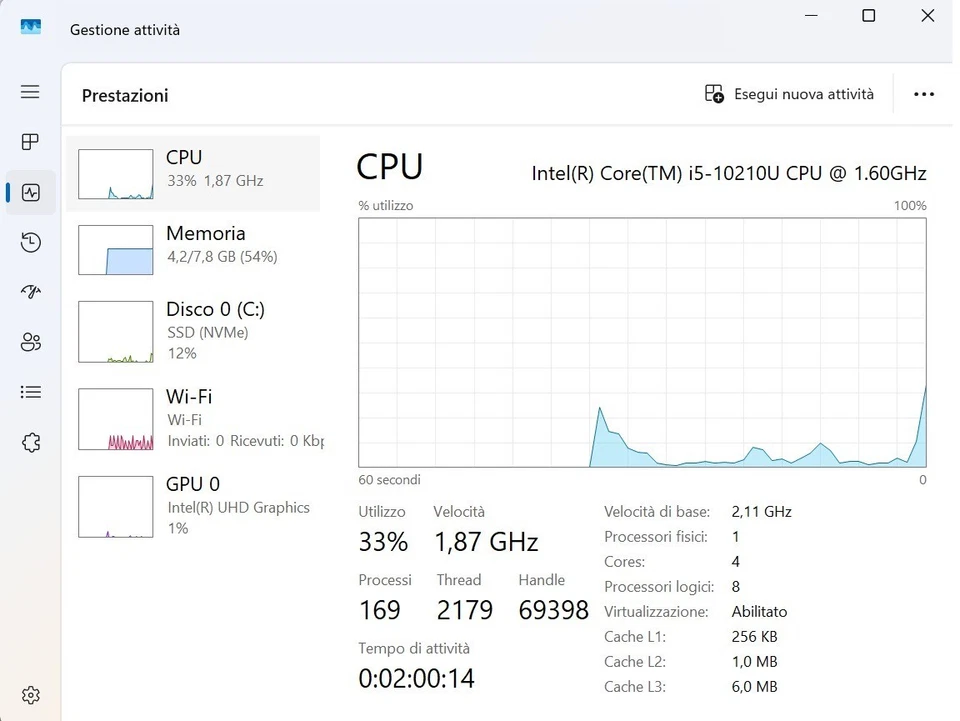Click the Velocità value 1,87 GHz
The width and height of the screenshot is (960, 721).
[x=486, y=542]
